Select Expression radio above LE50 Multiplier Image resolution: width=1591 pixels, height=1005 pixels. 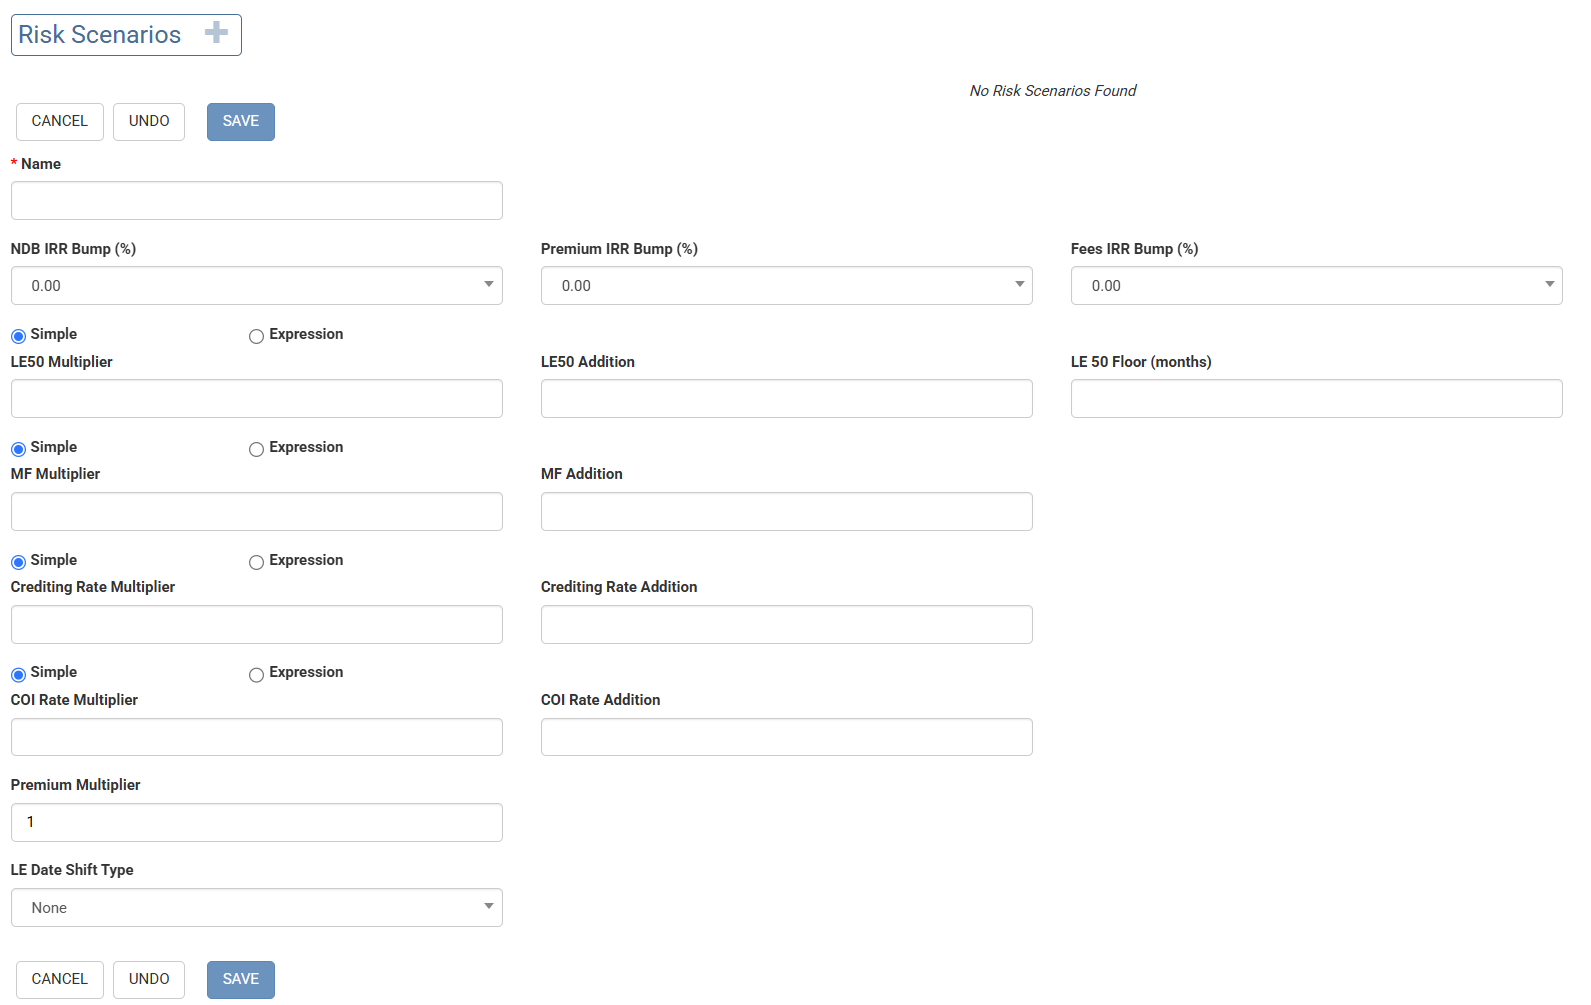click(x=257, y=336)
